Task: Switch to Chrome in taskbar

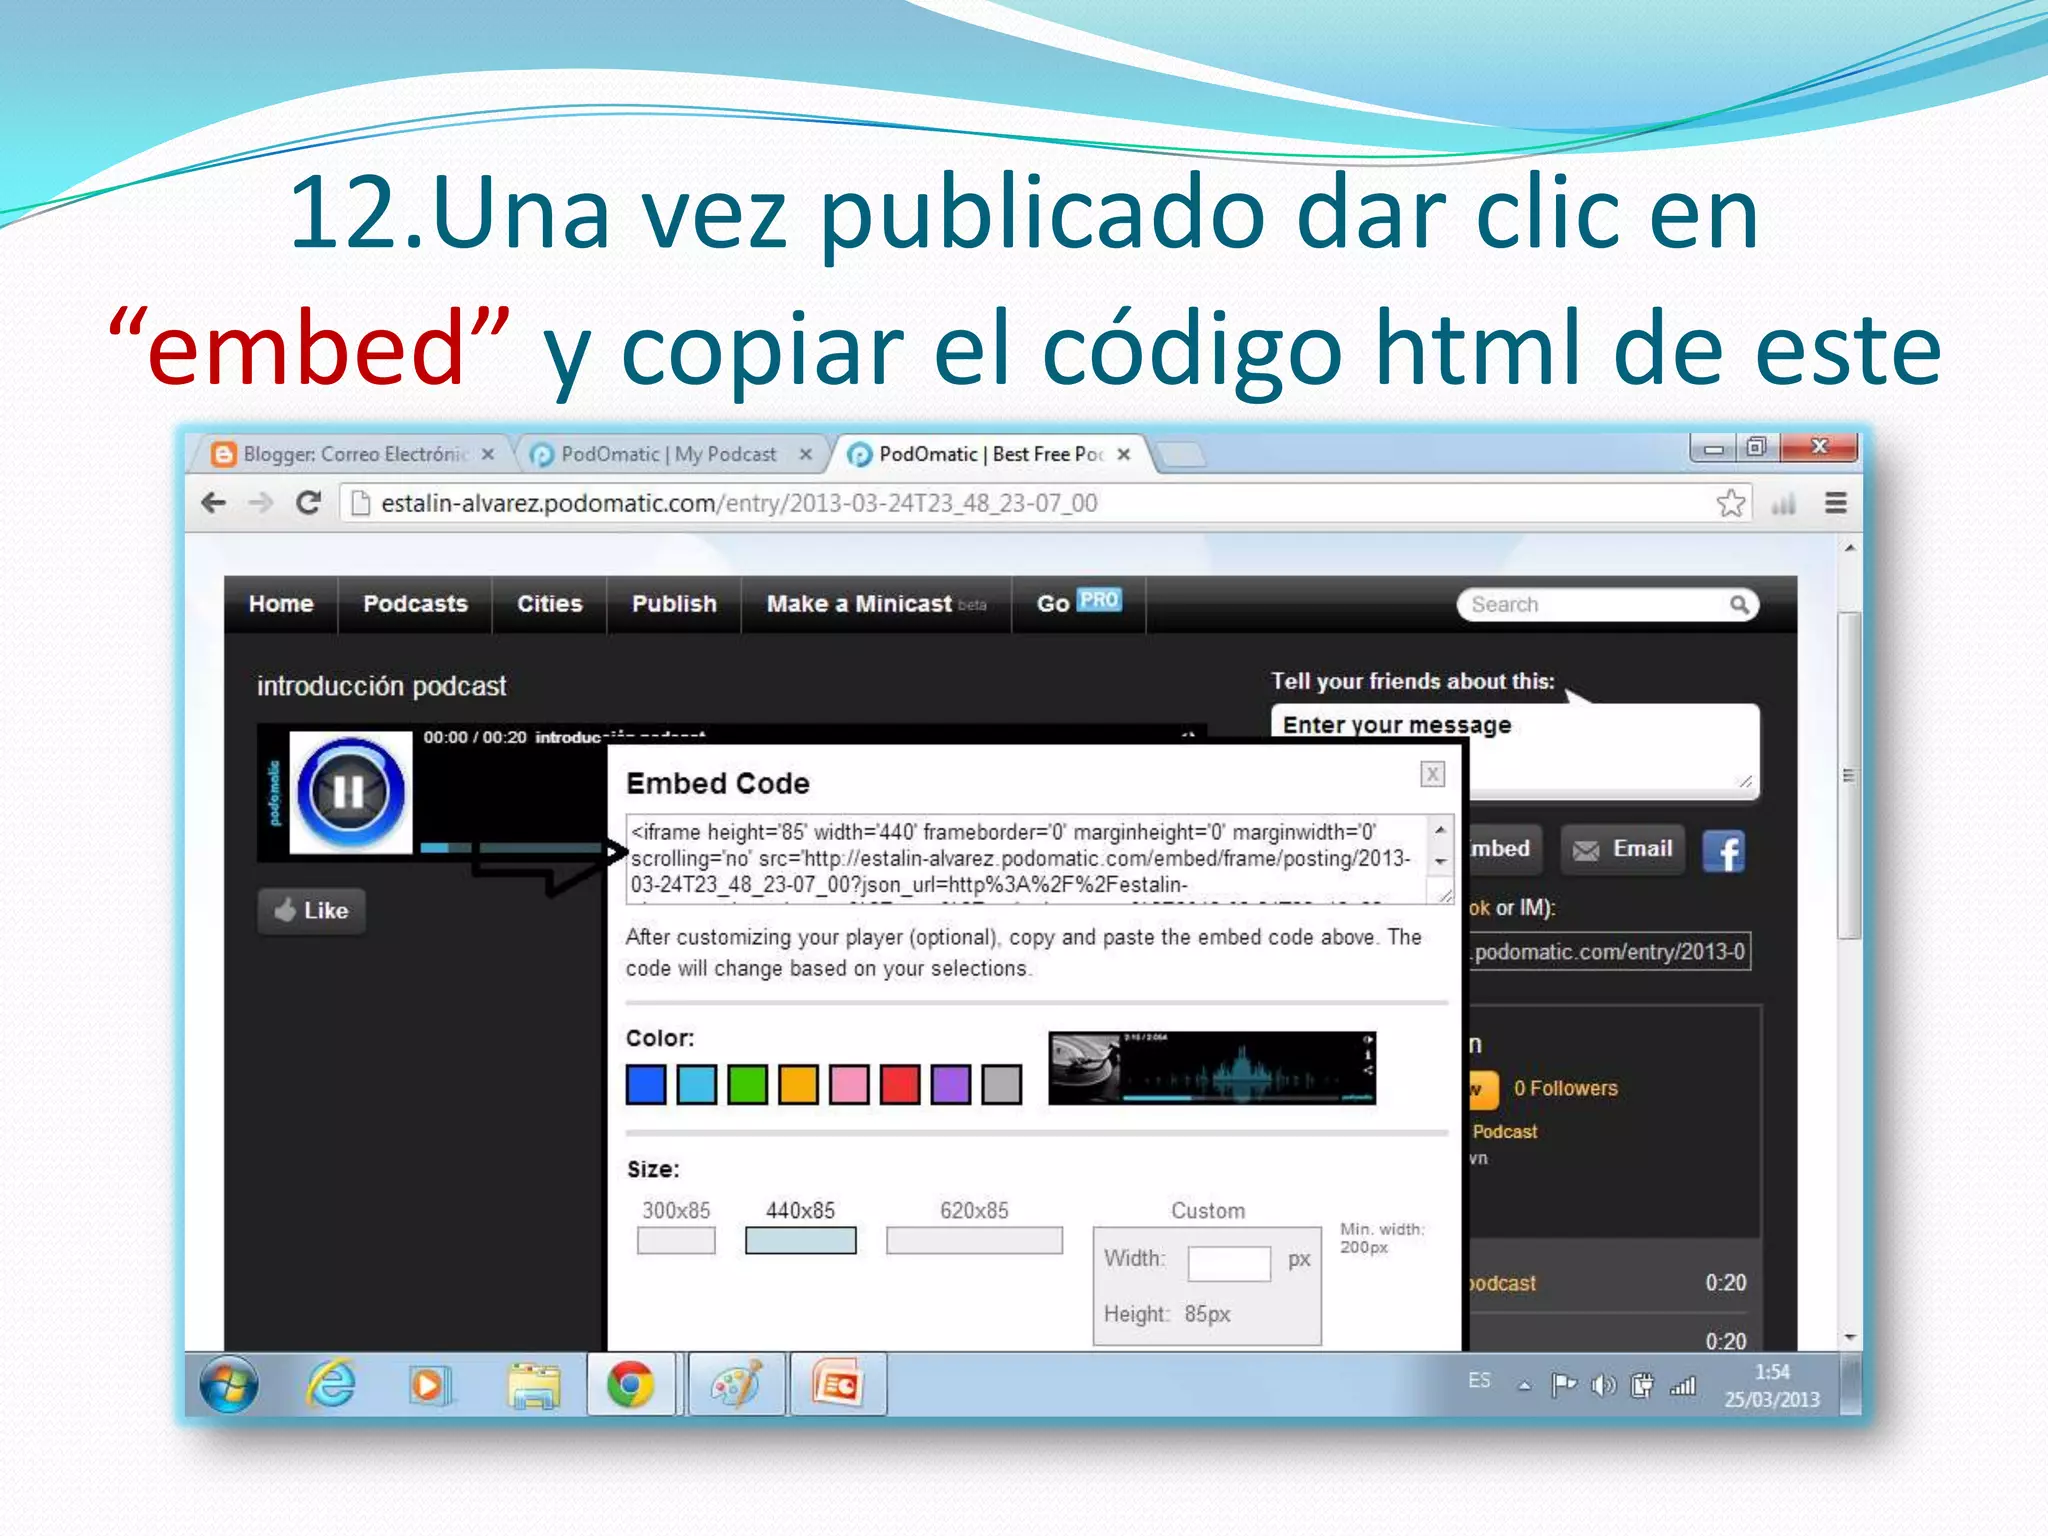Action: click(631, 1385)
